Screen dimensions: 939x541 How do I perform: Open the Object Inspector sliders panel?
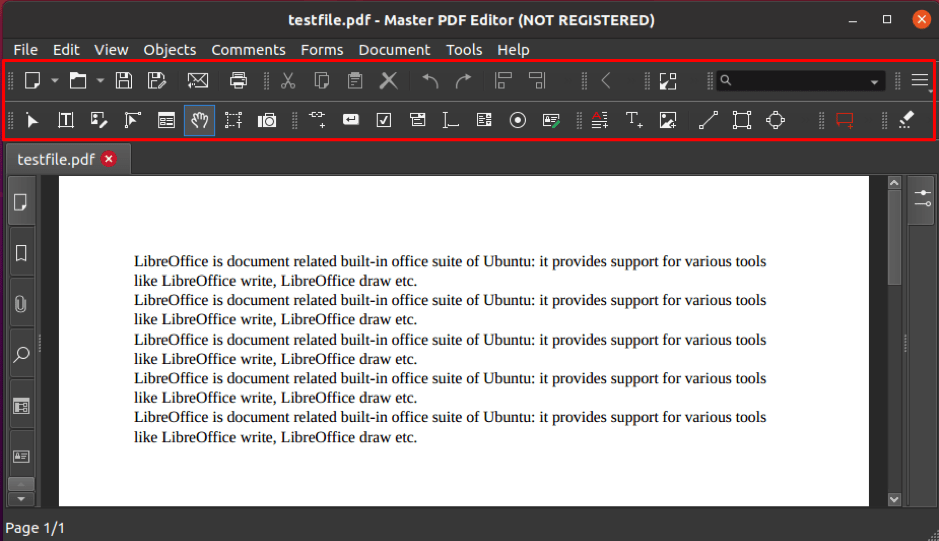(x=922, y=198)
